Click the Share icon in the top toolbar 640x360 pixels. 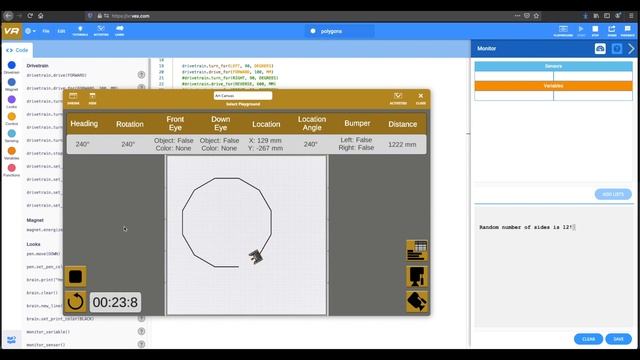(611, 31)
